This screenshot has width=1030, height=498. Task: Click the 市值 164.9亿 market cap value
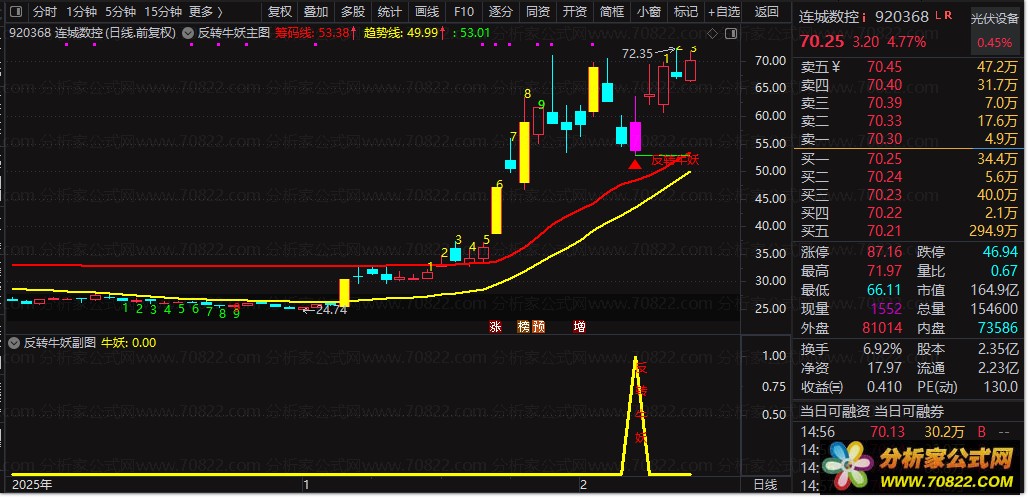tap(995, 289)
